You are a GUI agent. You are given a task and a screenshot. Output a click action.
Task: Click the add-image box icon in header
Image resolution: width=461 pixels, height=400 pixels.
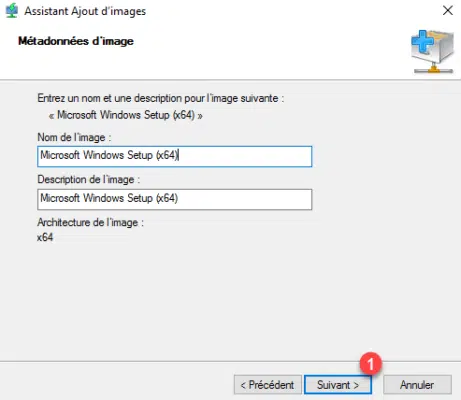click(433, 52)
